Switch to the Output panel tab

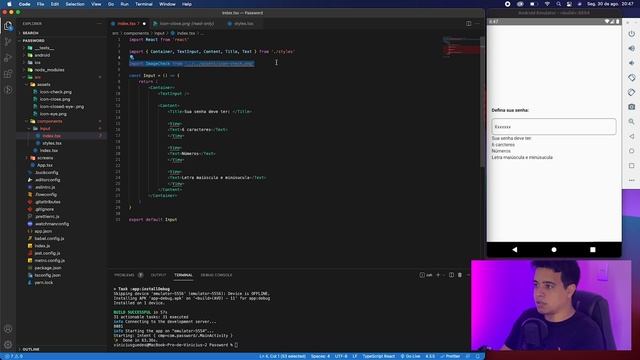coord(158,275)
